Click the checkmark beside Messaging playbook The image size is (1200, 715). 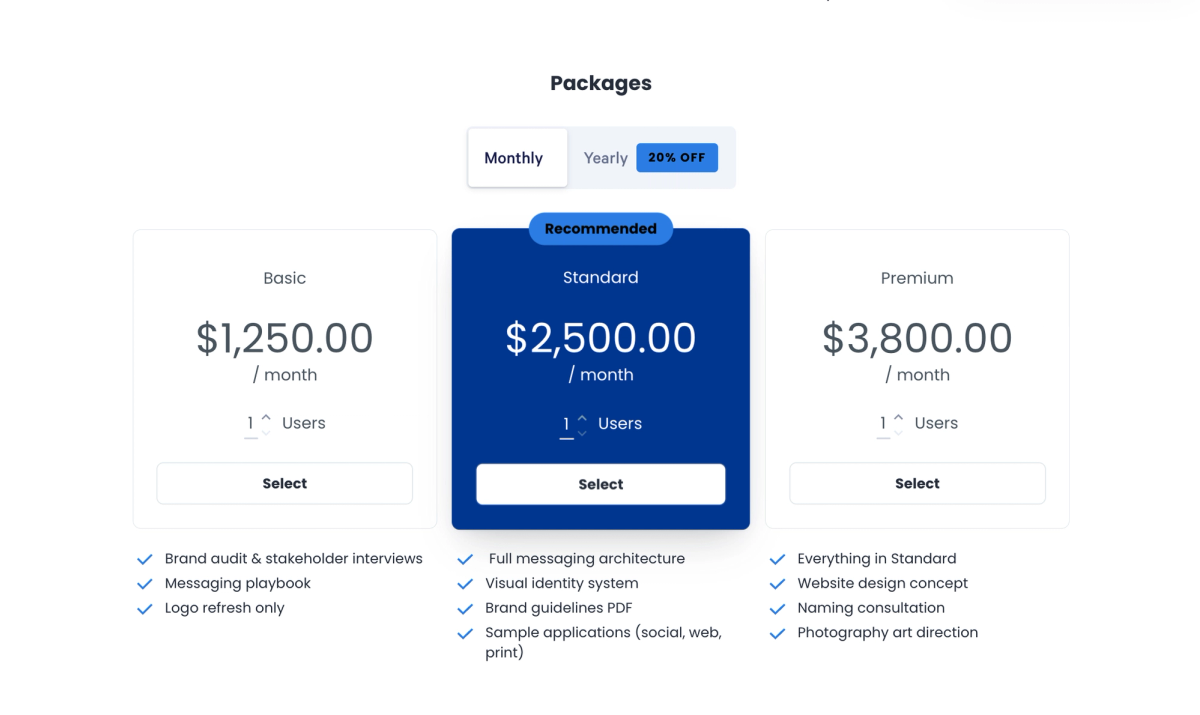click(x=144, y=583)
